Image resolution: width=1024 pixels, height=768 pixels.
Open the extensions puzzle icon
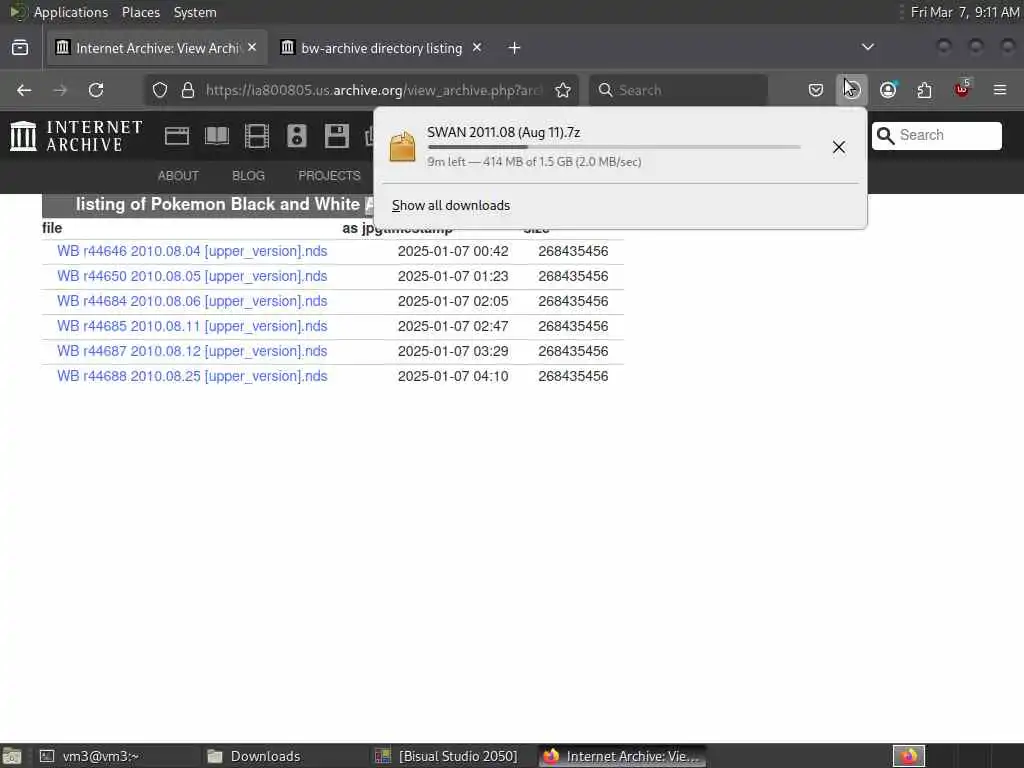click(924, 90)
